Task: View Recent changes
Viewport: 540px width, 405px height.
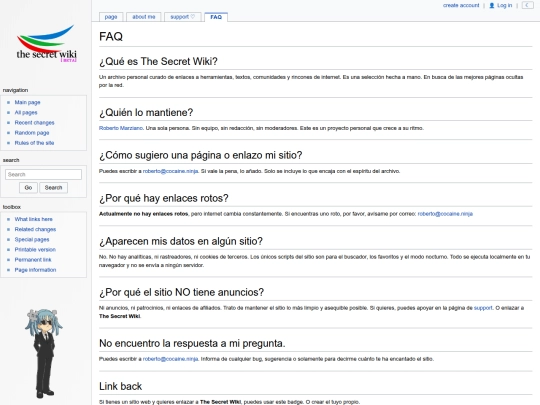Action: pyautogui.click(x=34, y=123)
